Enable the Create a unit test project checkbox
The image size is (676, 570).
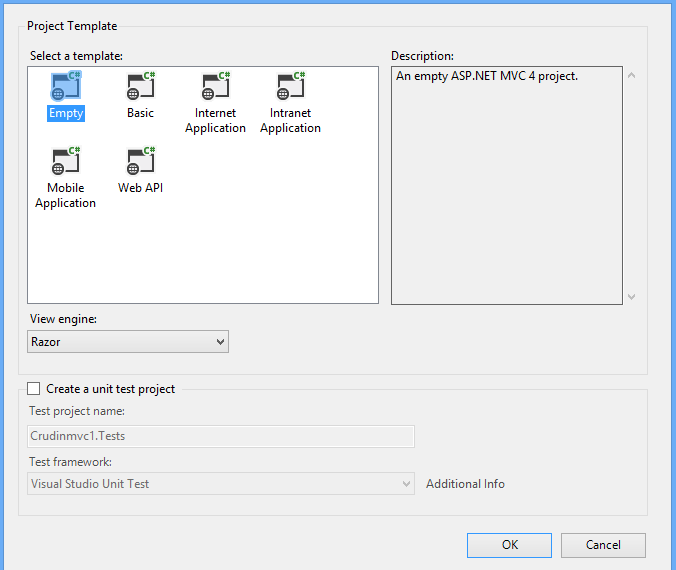click(x=35, y=389)
